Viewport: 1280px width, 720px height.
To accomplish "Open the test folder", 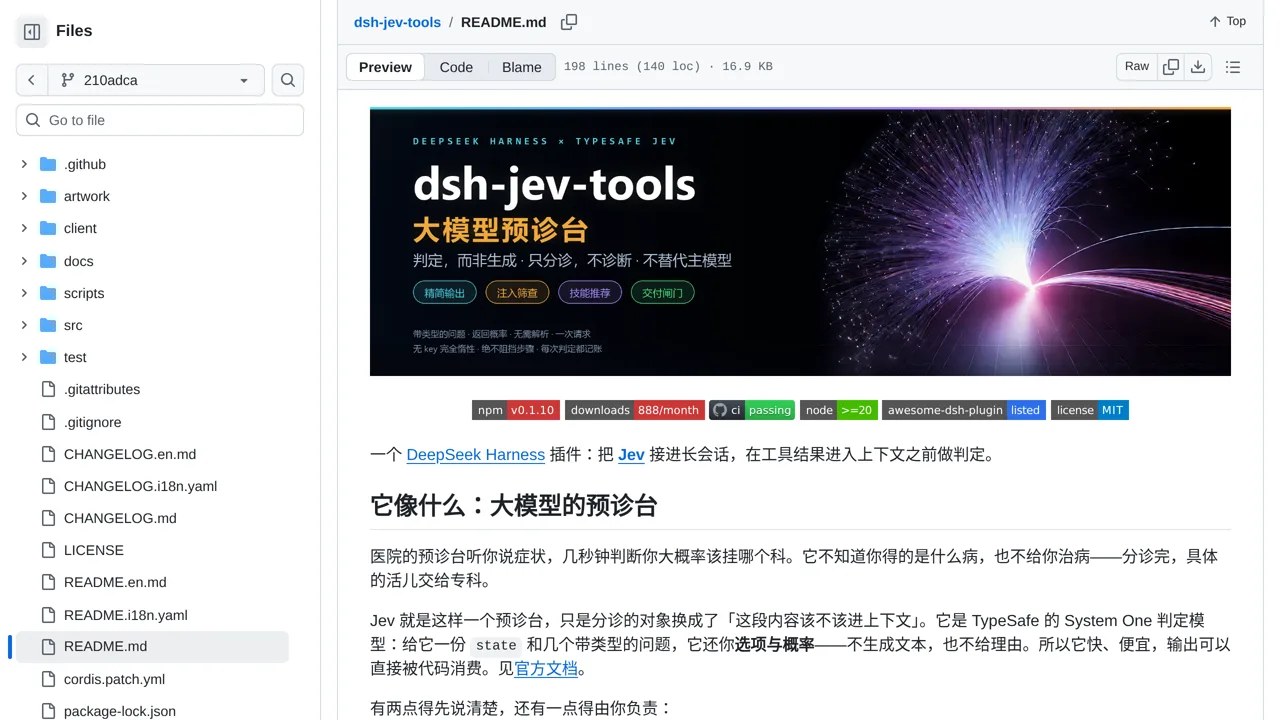I will point(75,357).
